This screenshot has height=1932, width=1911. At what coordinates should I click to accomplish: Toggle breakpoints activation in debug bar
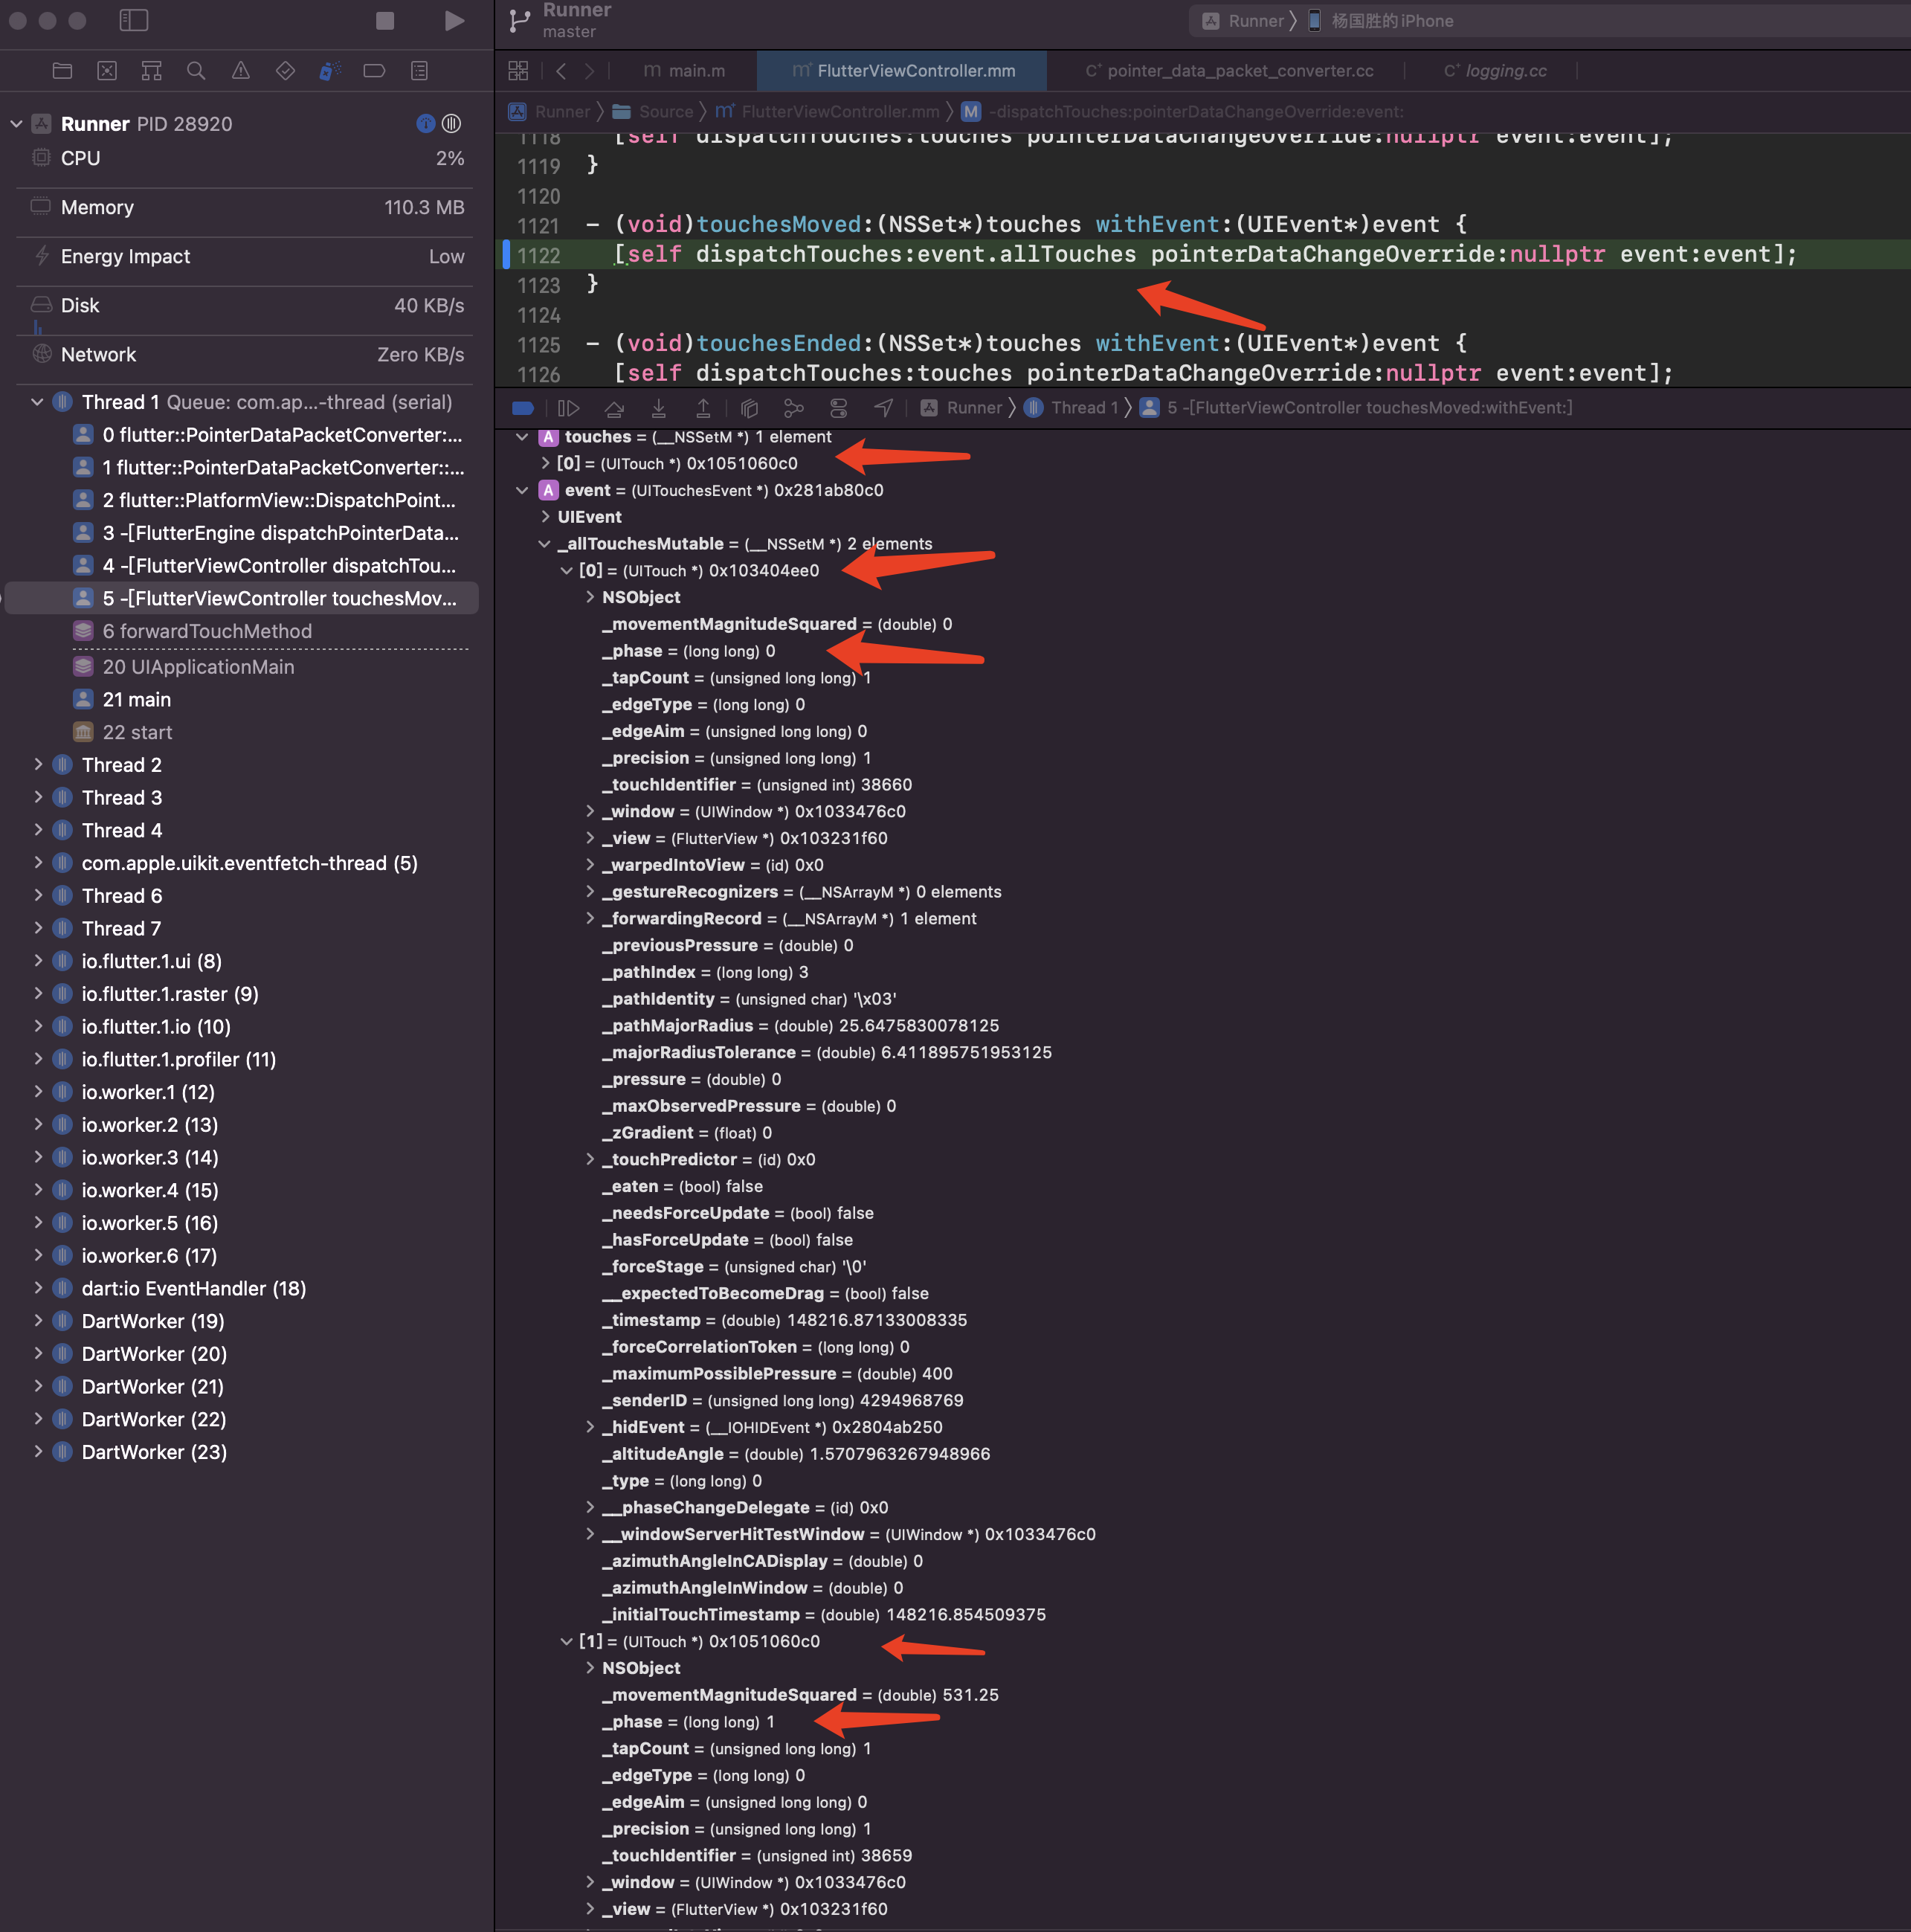pyautogui.click(x=523, y=408)
